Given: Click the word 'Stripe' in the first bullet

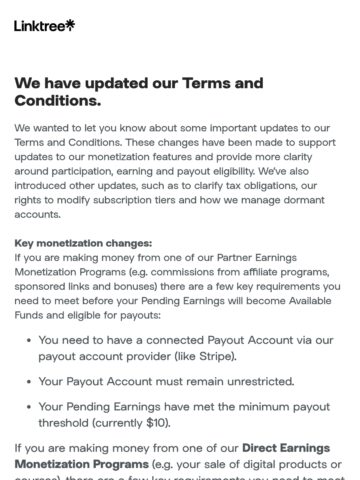Looking at the screenshot, I should (x=215, y=356).
